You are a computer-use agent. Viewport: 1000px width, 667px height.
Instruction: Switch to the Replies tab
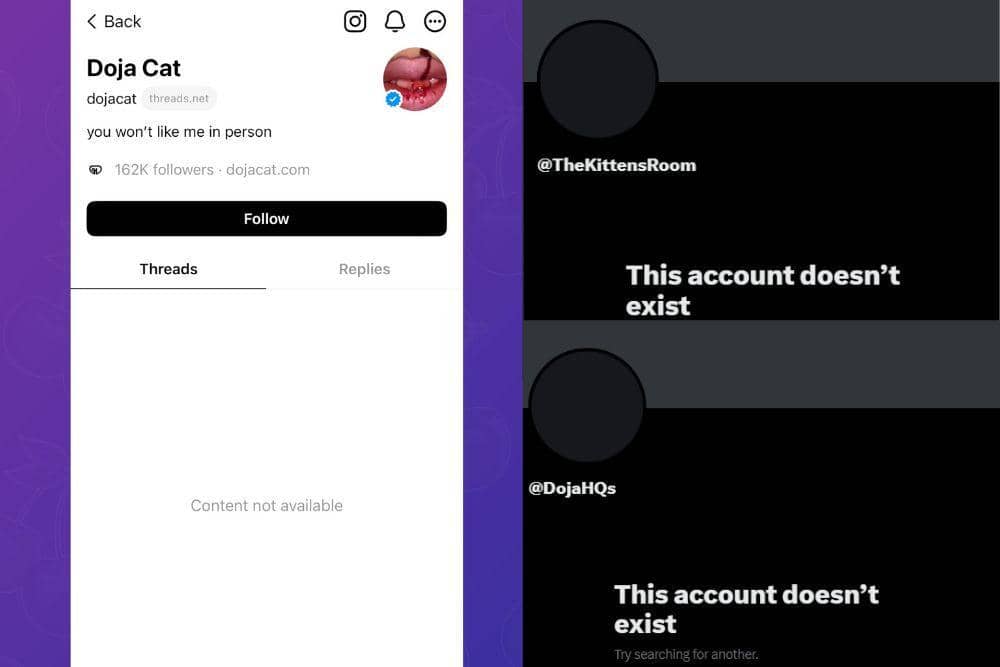click(x=364, y=269)
